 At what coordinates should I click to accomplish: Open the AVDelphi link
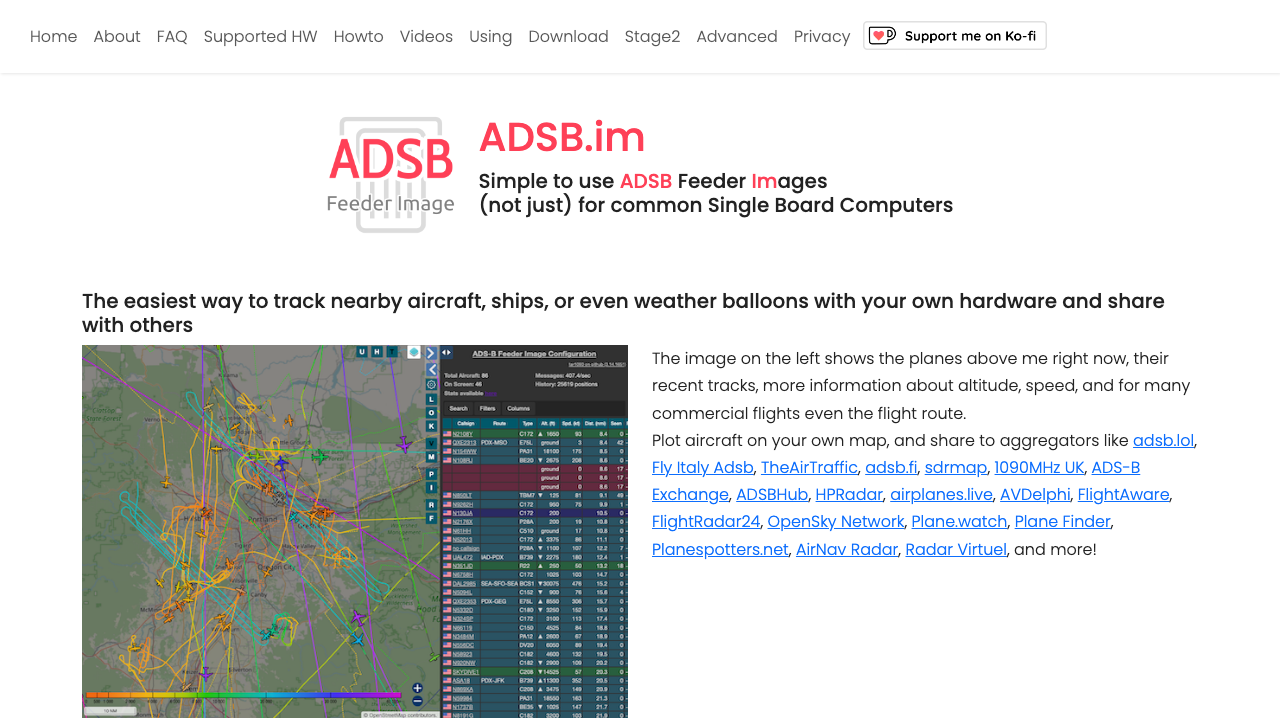pyautogui.click(x=1035, y=494)
